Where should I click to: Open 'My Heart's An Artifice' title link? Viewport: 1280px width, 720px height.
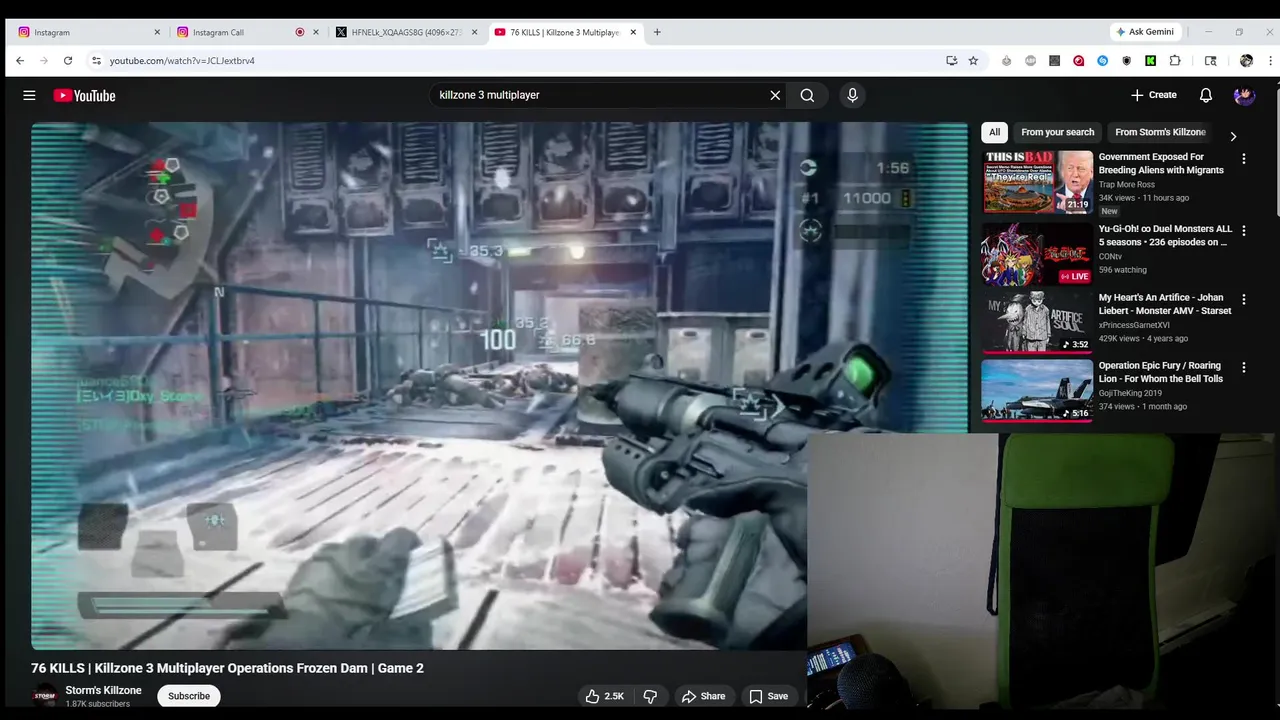click(1165, 304)
